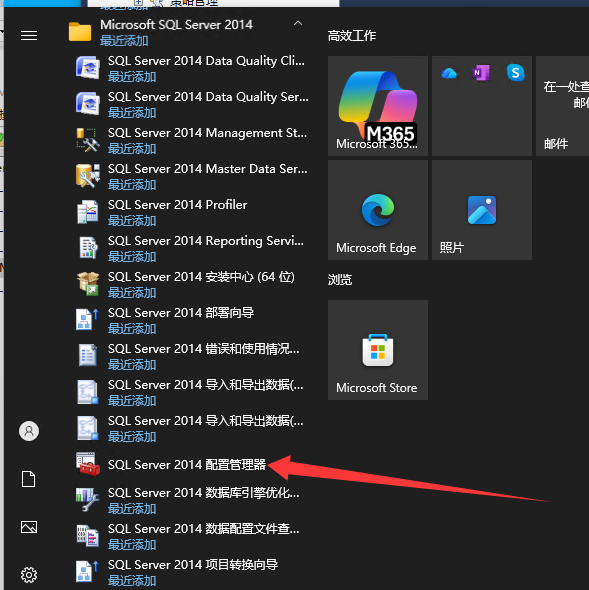
Task: Open Settings gear in Start sidebar
Action: coord(29,575)
